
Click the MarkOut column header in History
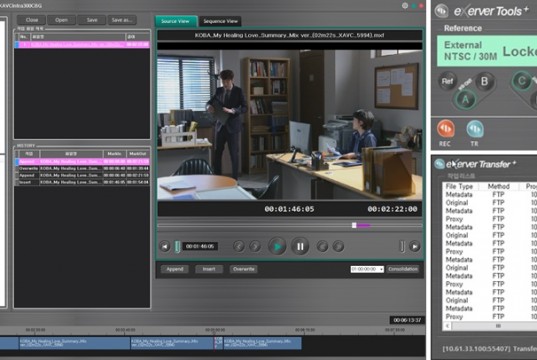click(x=138, y=154)
